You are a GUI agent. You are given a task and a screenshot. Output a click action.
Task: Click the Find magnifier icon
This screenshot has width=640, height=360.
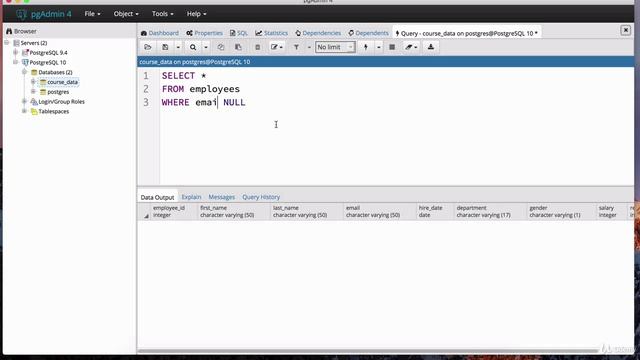[193, 47]
